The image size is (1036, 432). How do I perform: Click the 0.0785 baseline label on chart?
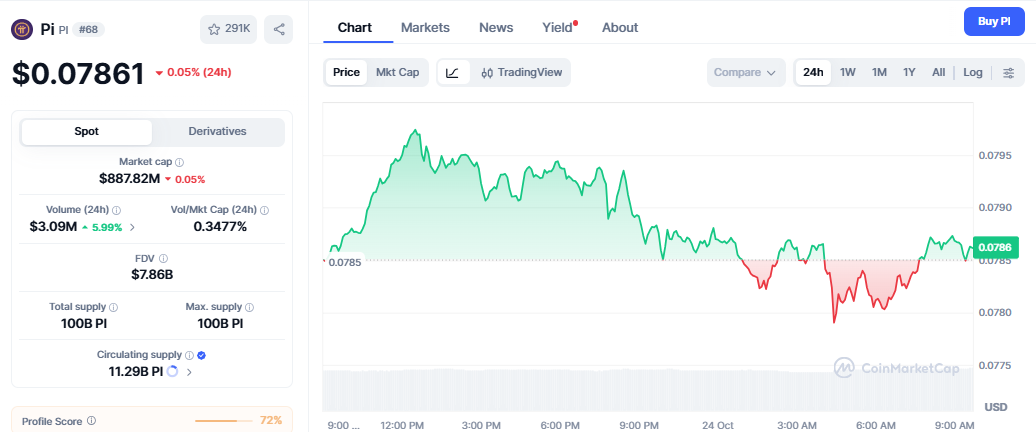[345, 262]
